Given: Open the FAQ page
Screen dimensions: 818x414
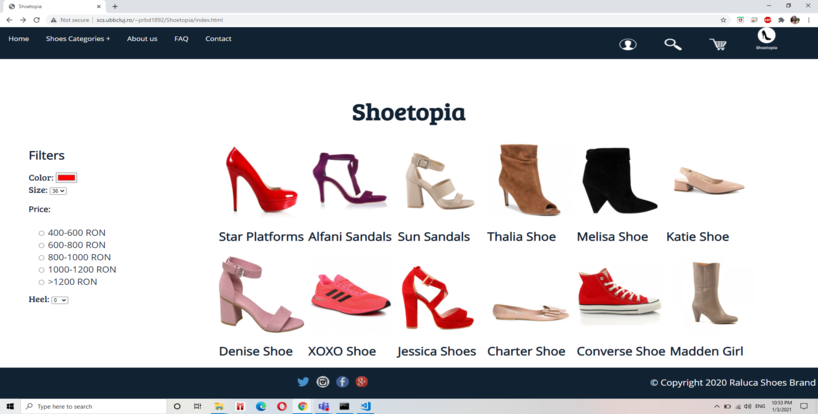Looking at the screenshot, I should 181,39.
